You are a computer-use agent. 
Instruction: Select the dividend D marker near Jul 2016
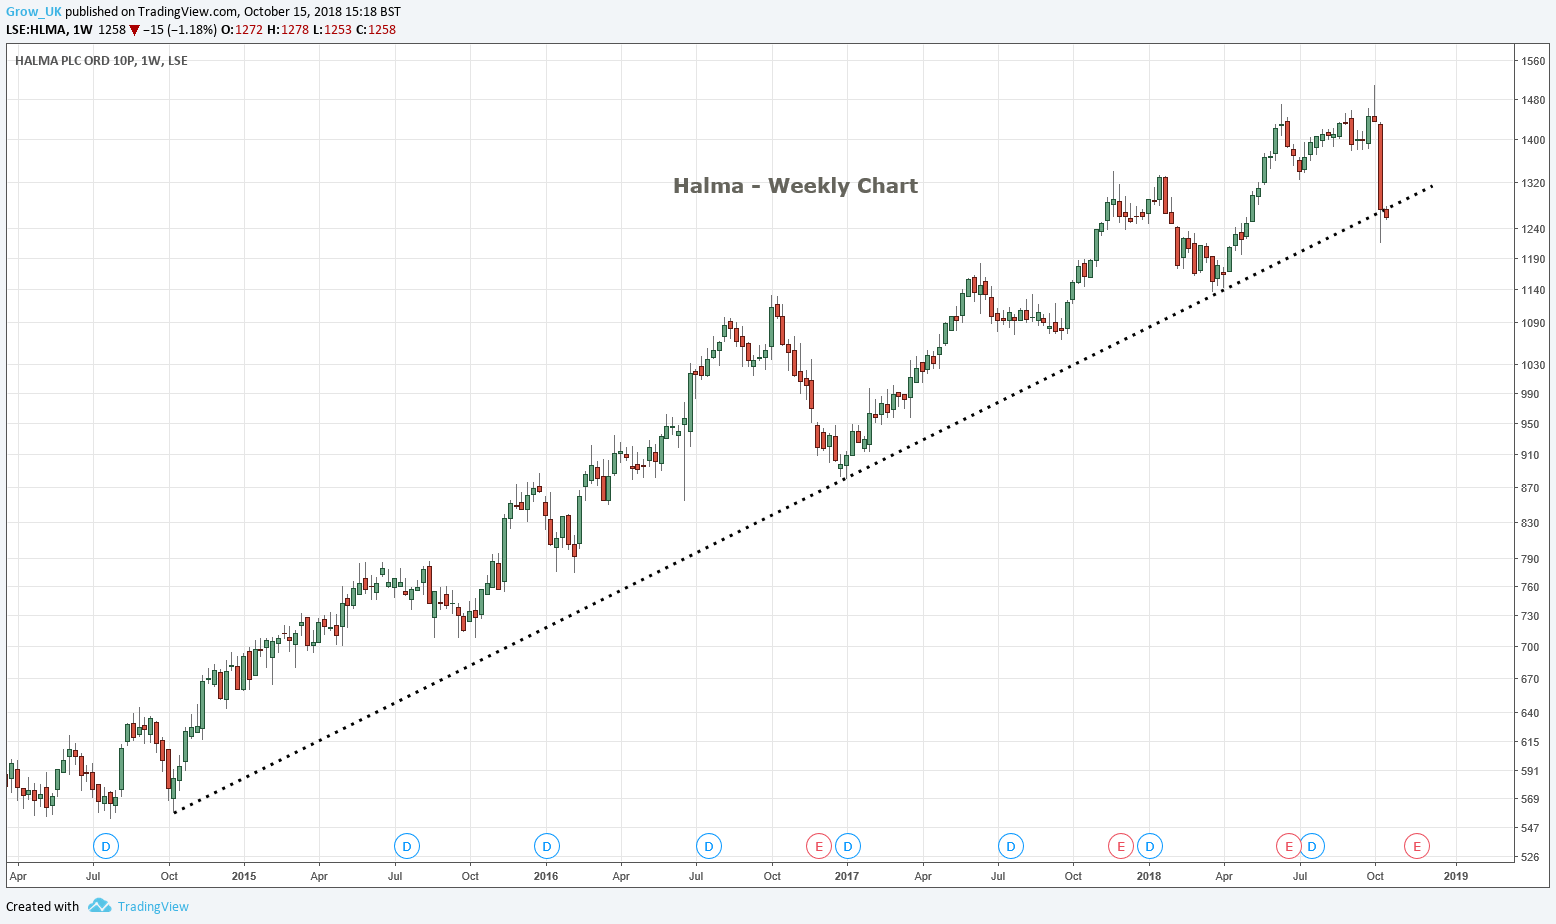point(708,846)
